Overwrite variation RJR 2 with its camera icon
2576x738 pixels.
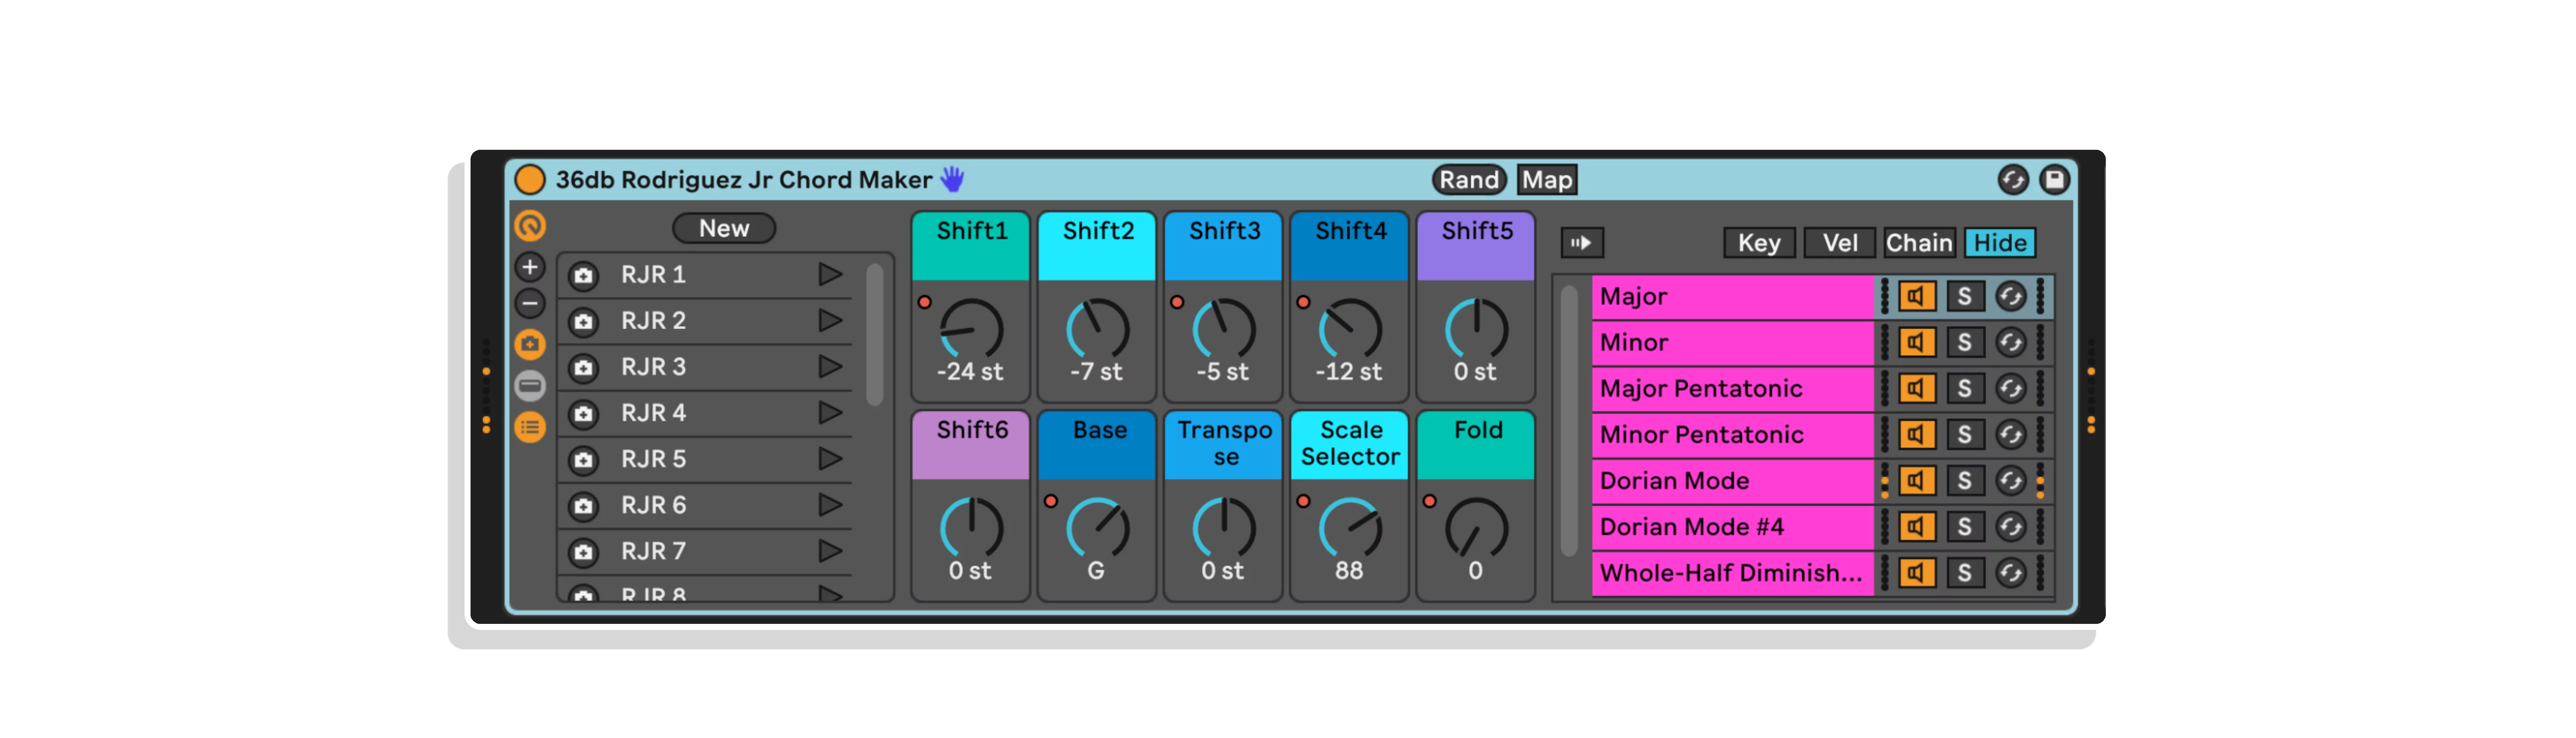pos(584,321)
